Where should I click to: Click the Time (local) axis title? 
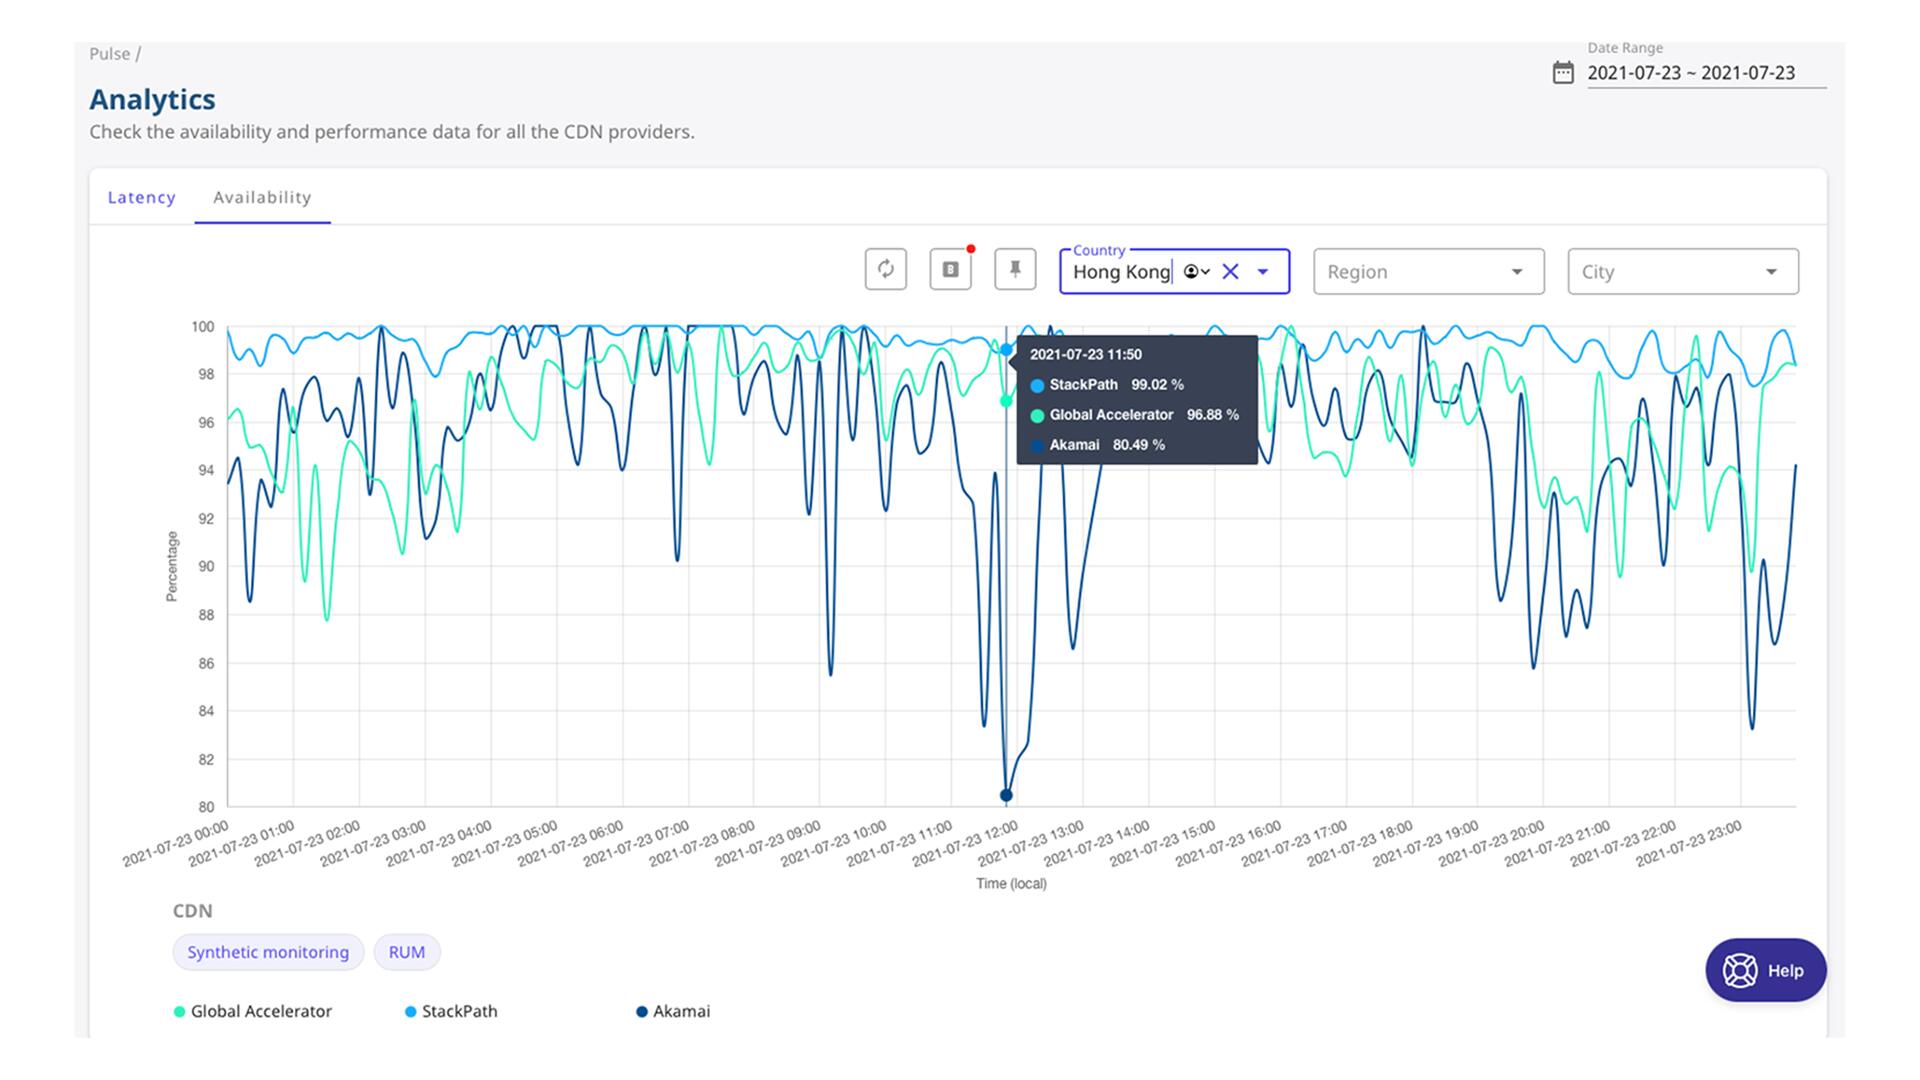(x=1011, y=884)
